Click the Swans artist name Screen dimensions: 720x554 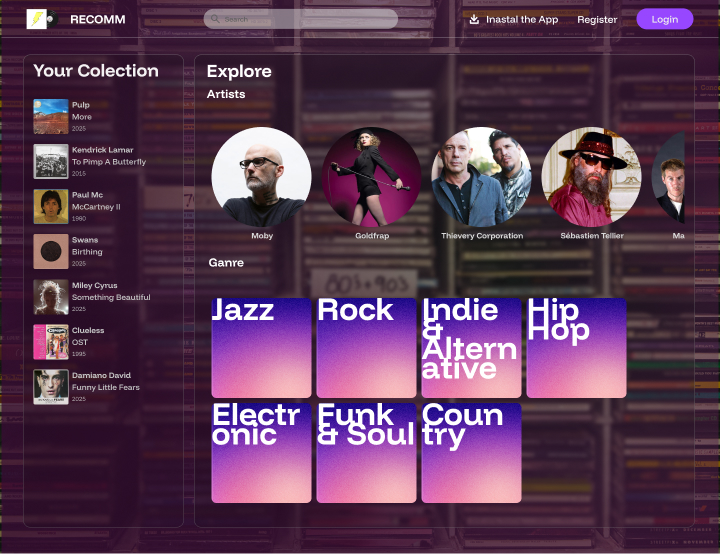(85, 240)
